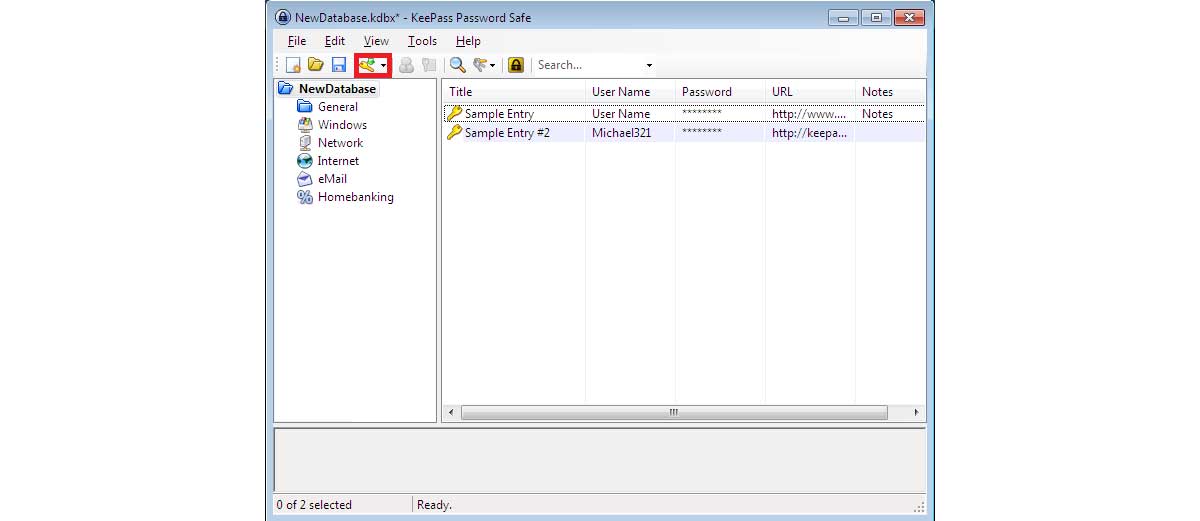Sort entries by Notes column header
The image size is (1200, 521).
point(890,92)
